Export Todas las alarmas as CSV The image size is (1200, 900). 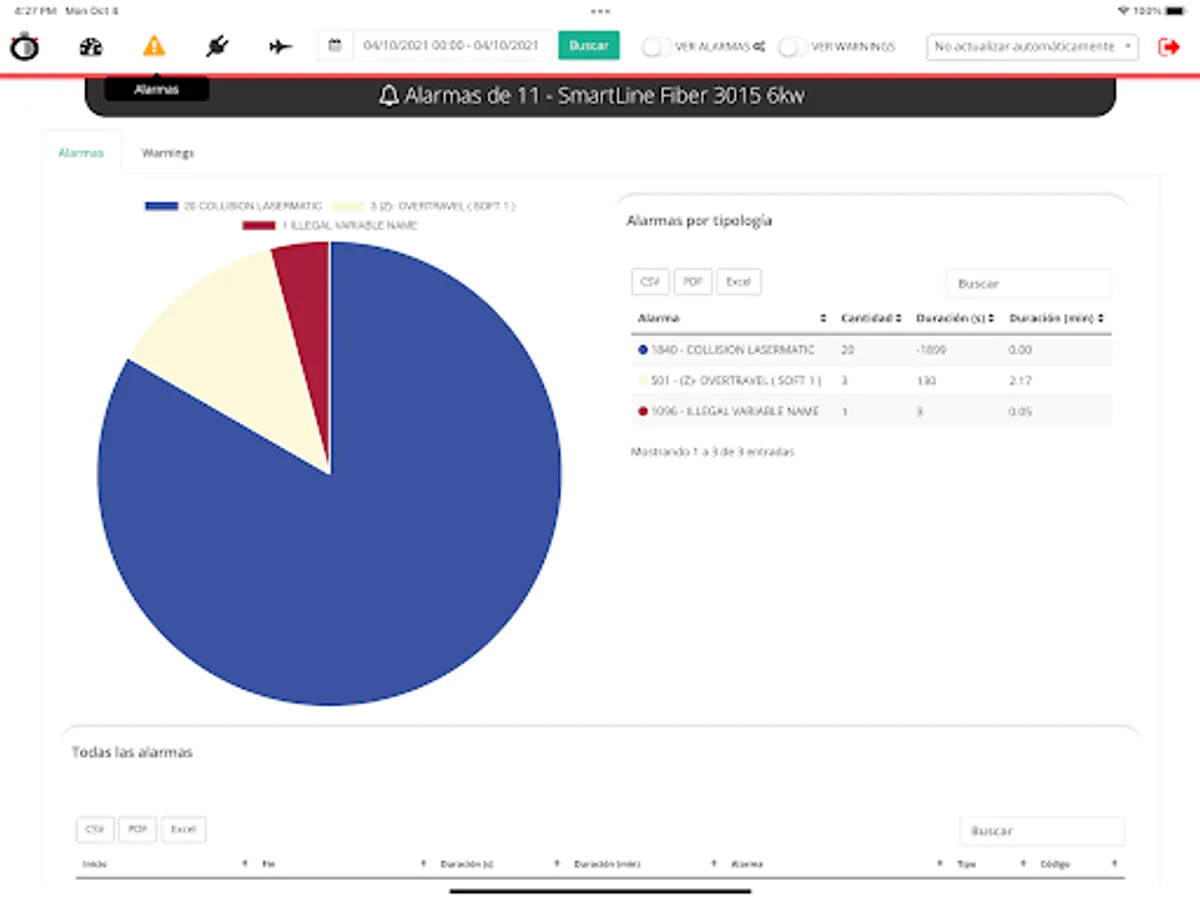pyautogui.click(x=95, y=829)
